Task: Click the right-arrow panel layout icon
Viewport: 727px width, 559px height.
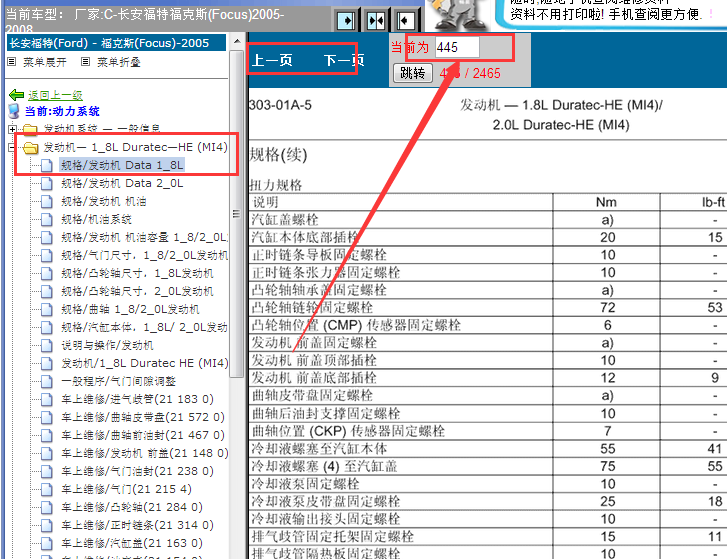Action: point(346,20)
